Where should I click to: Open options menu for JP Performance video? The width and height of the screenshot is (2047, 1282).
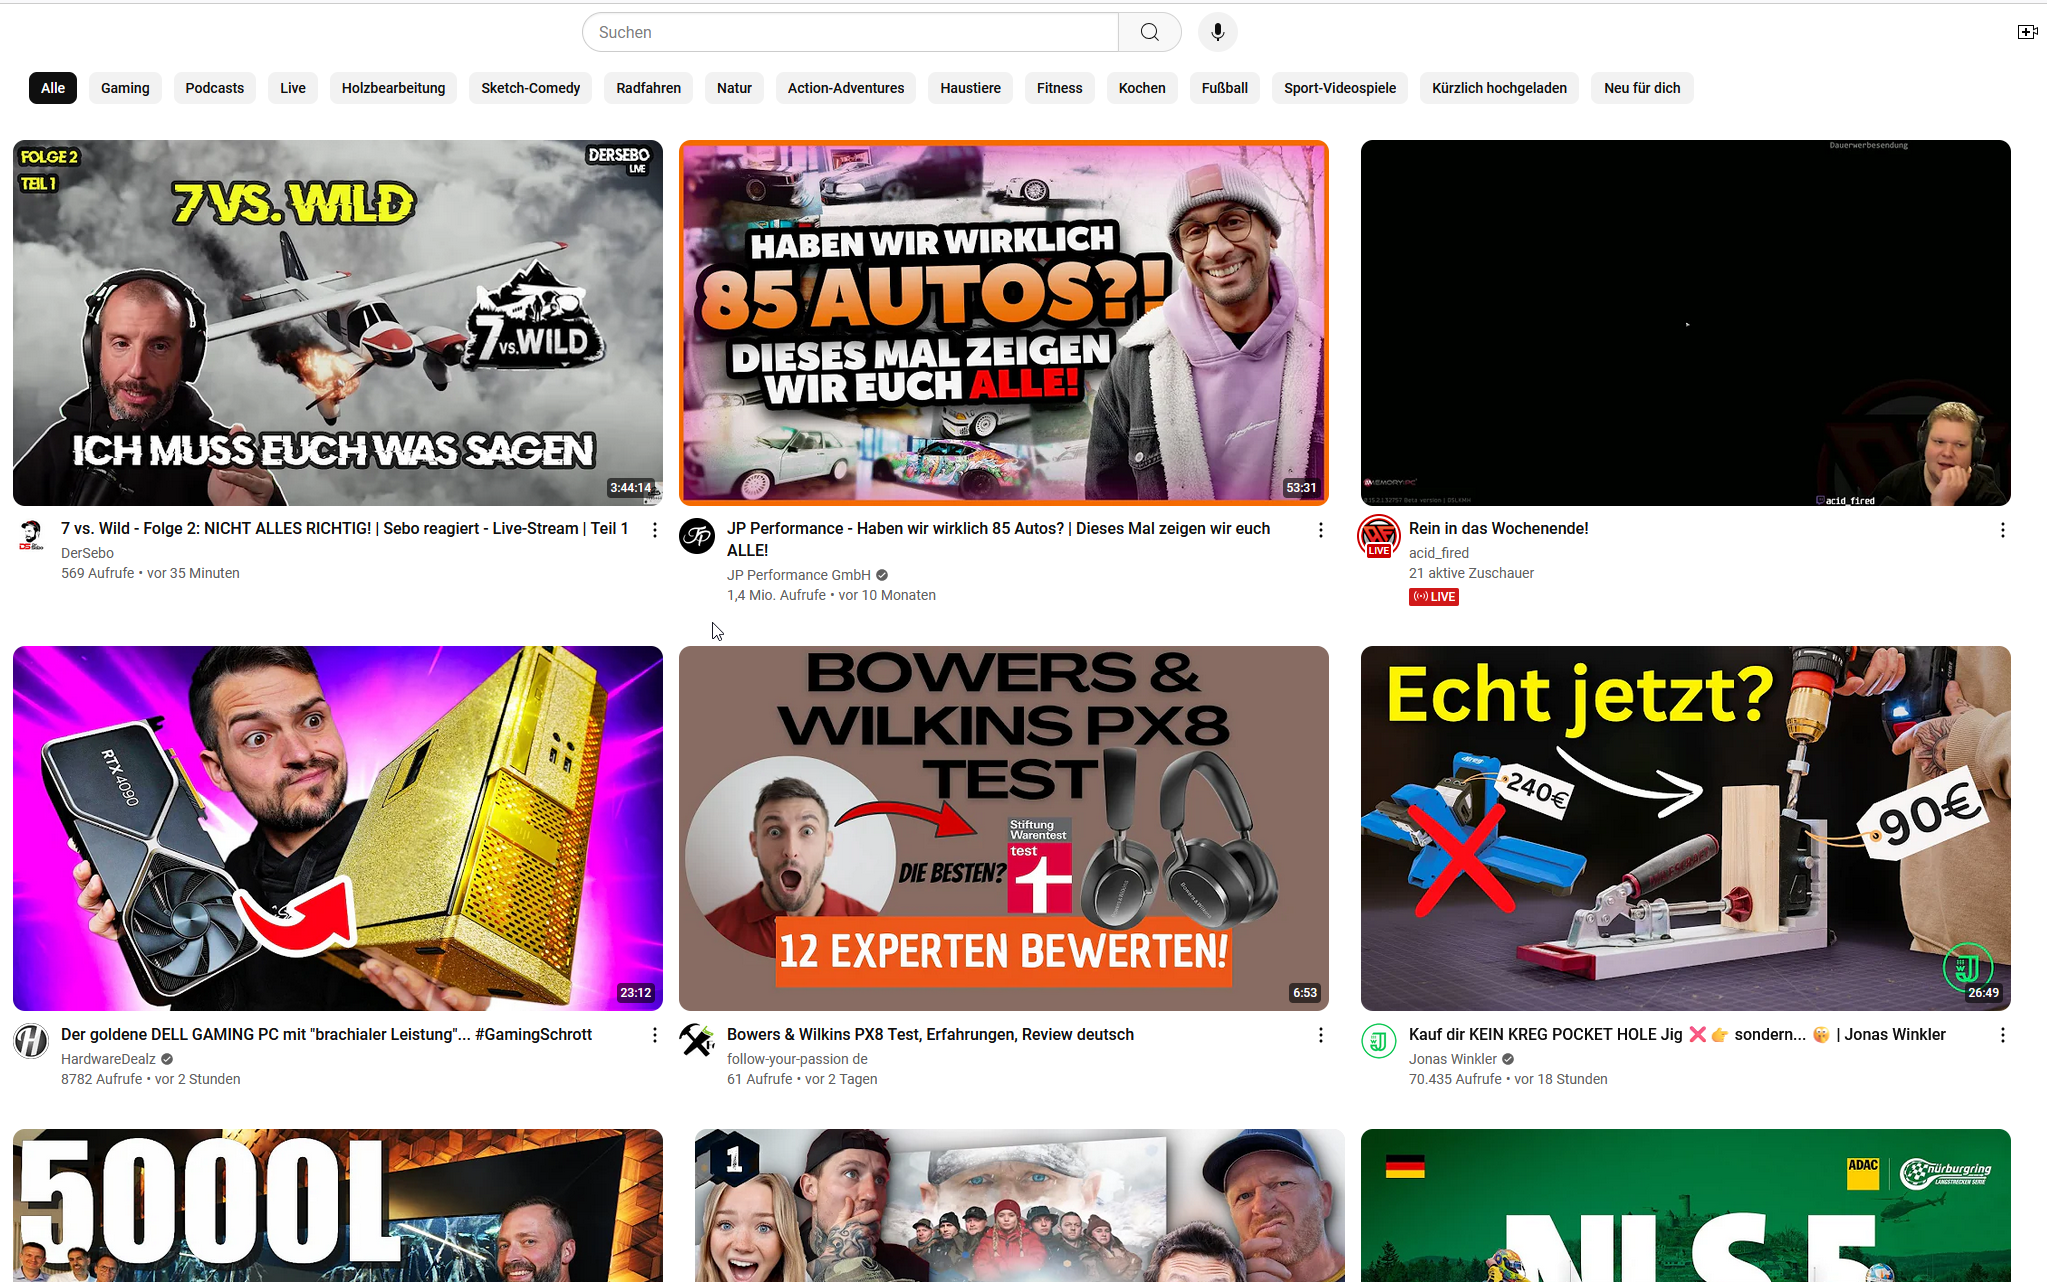(x=1321, y=530)
